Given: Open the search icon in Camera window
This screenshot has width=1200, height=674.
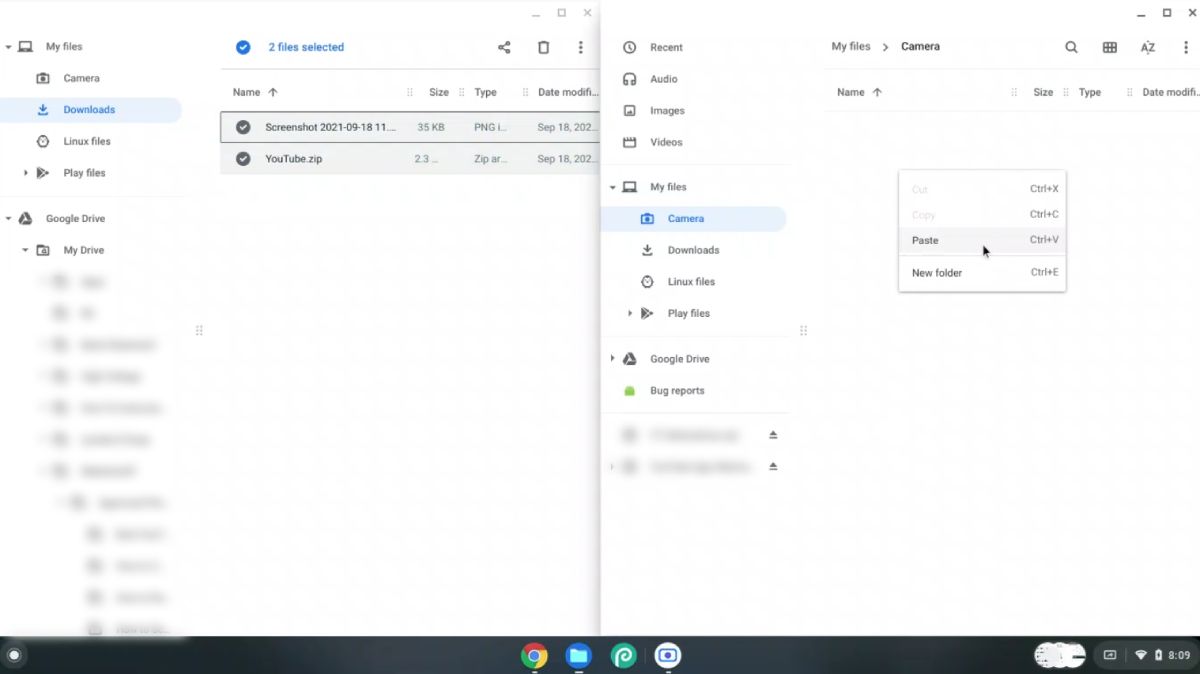Looking at the screenshot, I should point(1070,46).
